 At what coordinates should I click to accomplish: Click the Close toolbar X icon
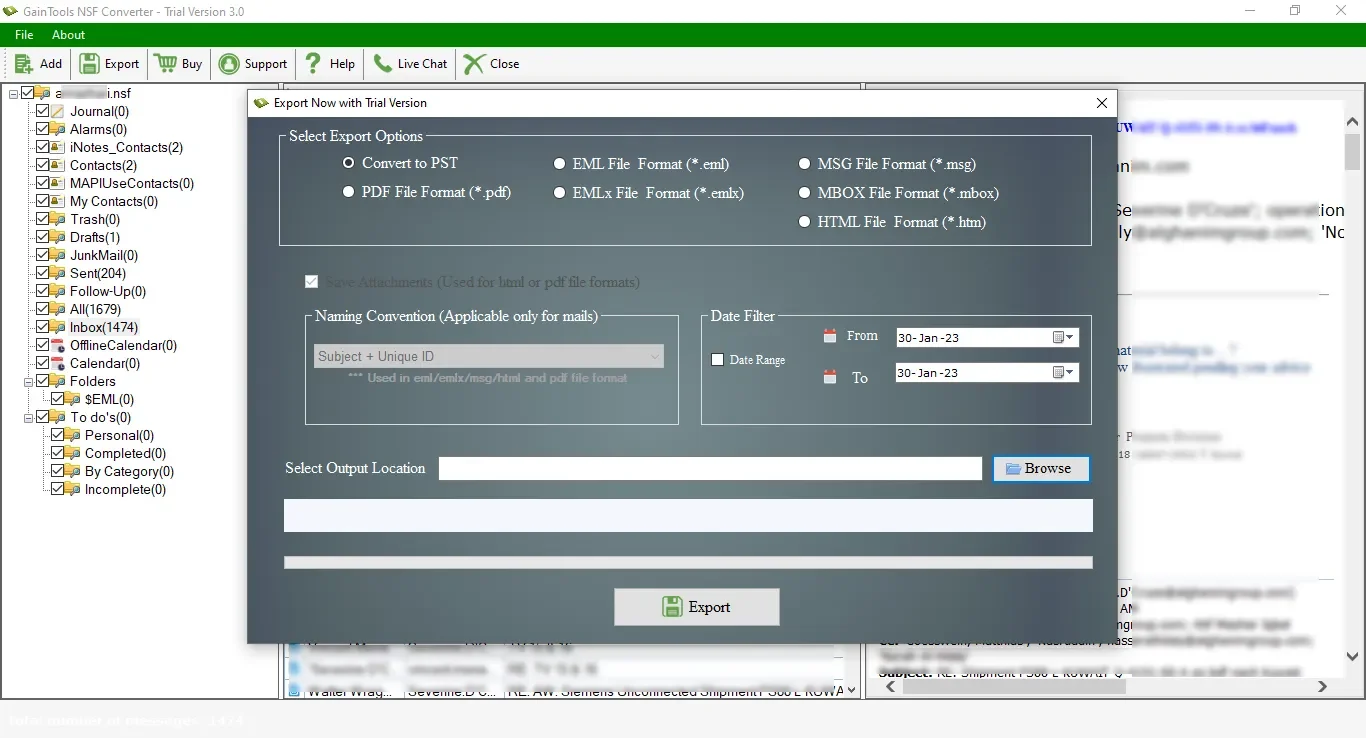tap(474, 64)
